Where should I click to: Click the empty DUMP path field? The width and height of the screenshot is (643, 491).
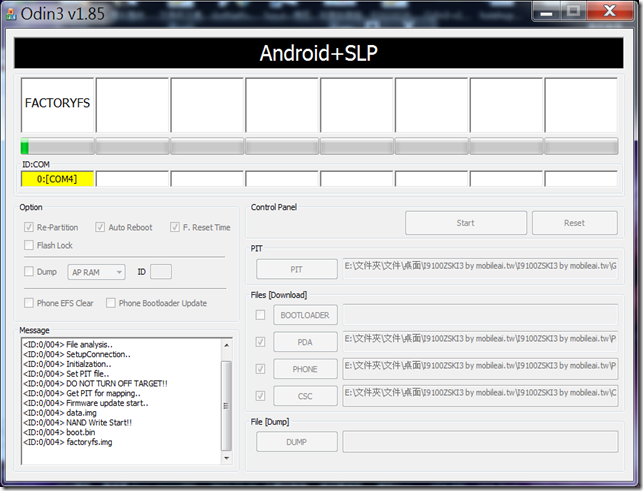480,441
